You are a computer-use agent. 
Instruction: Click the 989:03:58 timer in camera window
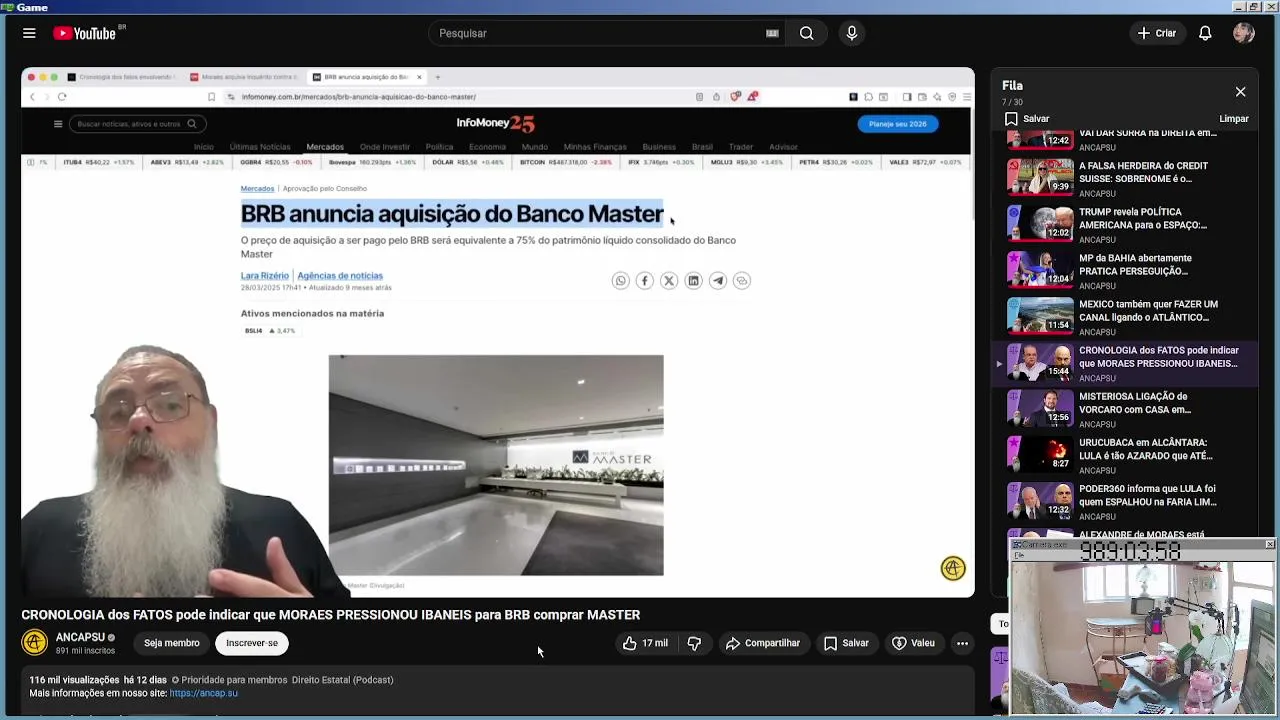[x=1129, y=553]
